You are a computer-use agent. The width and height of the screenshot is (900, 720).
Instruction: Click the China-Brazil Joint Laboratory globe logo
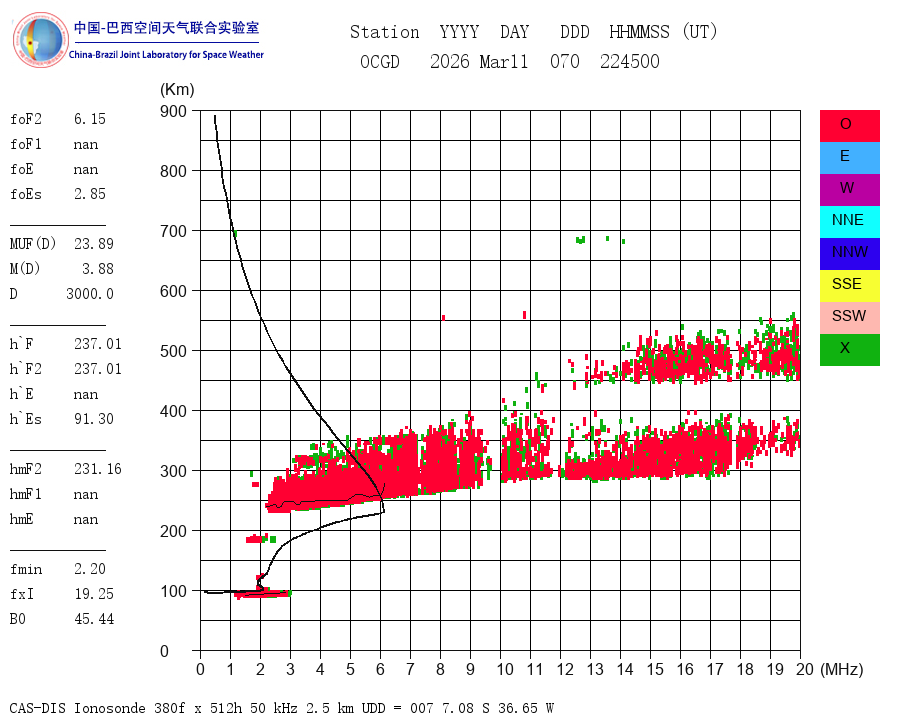tap(40, 40)
